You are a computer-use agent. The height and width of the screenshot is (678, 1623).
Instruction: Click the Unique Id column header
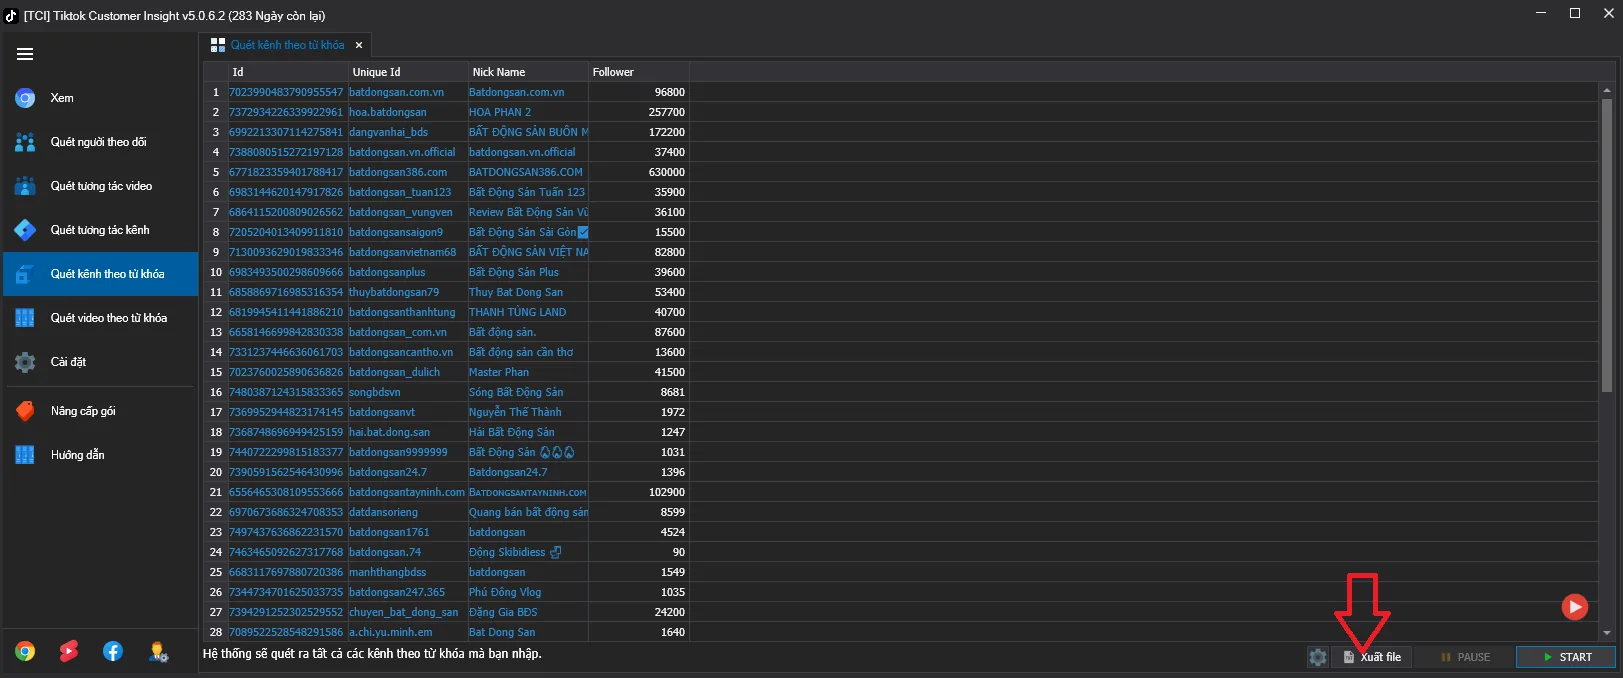pos(408,72)
